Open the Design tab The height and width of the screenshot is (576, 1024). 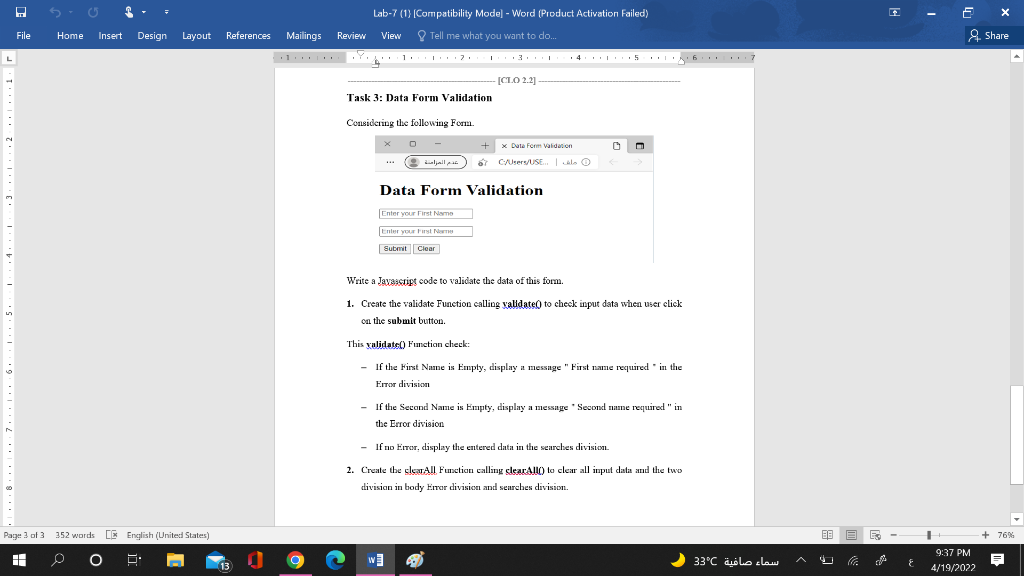point(152,36)
